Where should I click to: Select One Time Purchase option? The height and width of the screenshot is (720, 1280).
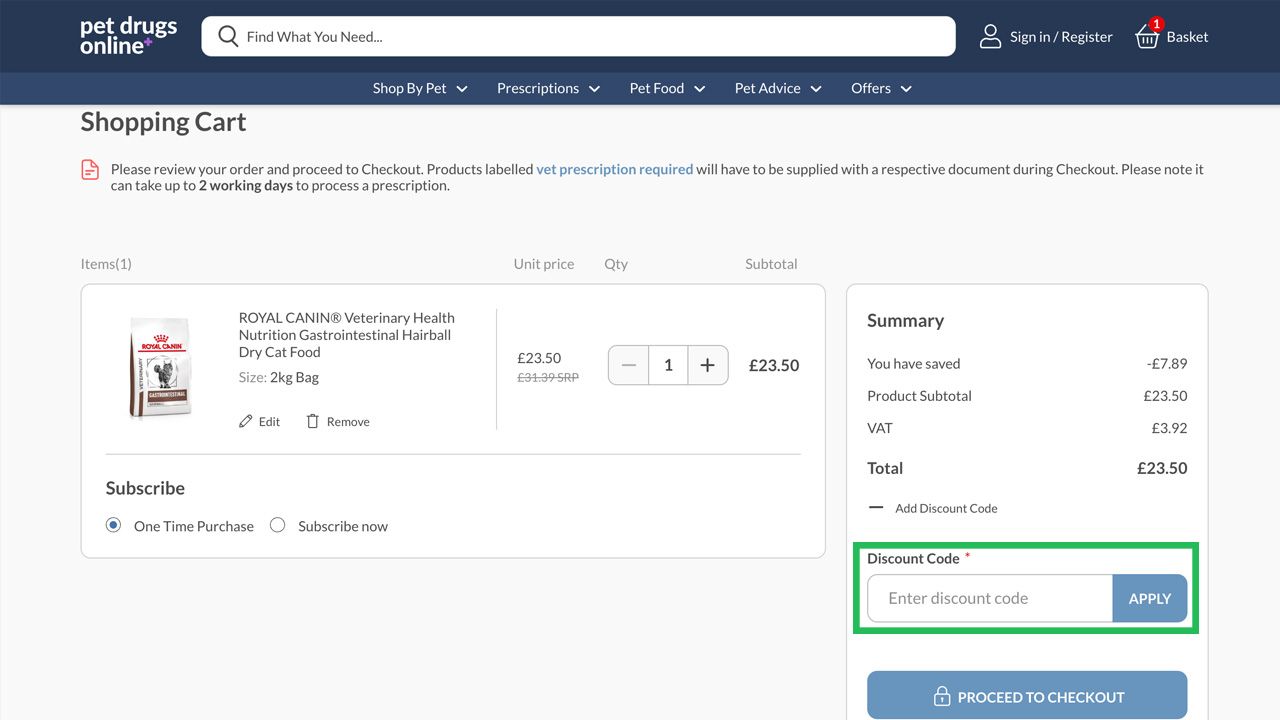tap(114, 525)
